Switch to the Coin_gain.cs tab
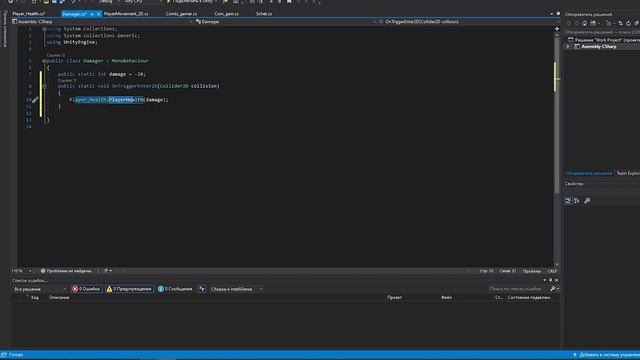Screen dimensions: 640x360 tap(227, 14)
